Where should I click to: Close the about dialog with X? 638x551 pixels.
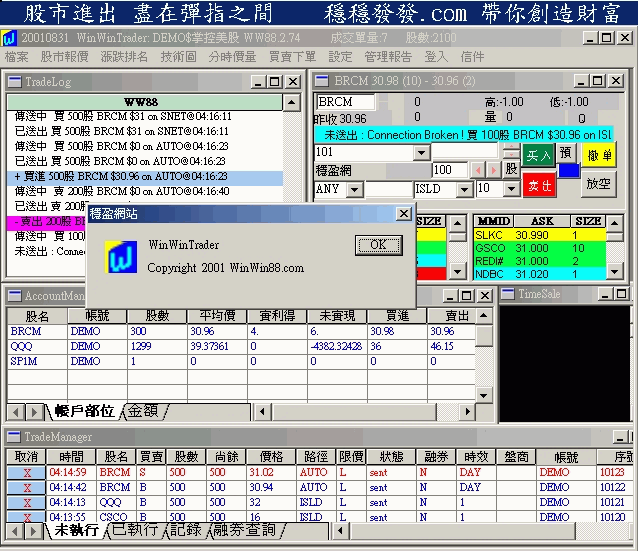(403, 214)
